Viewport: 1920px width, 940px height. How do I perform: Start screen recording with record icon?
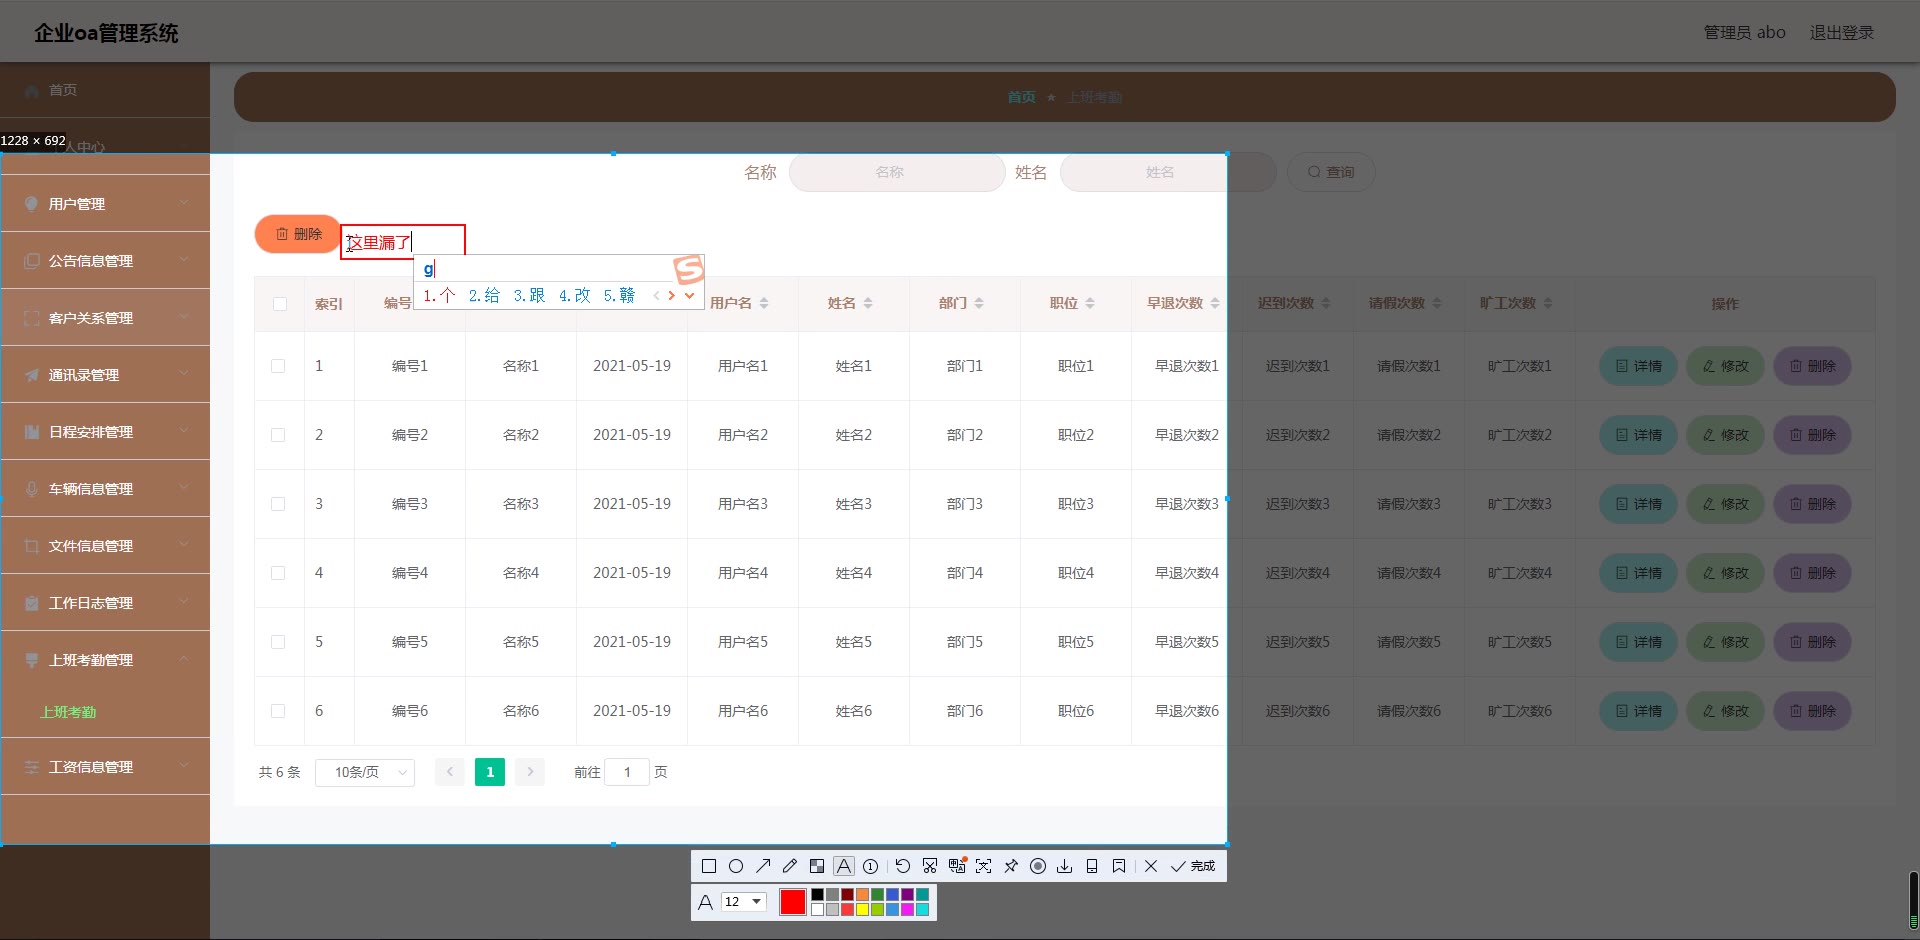point(1038,866)
